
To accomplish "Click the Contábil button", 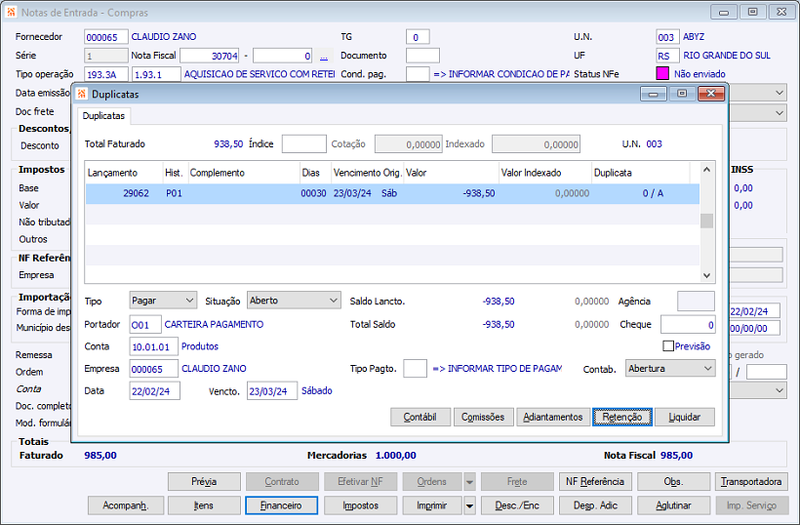I will (420, 417).
